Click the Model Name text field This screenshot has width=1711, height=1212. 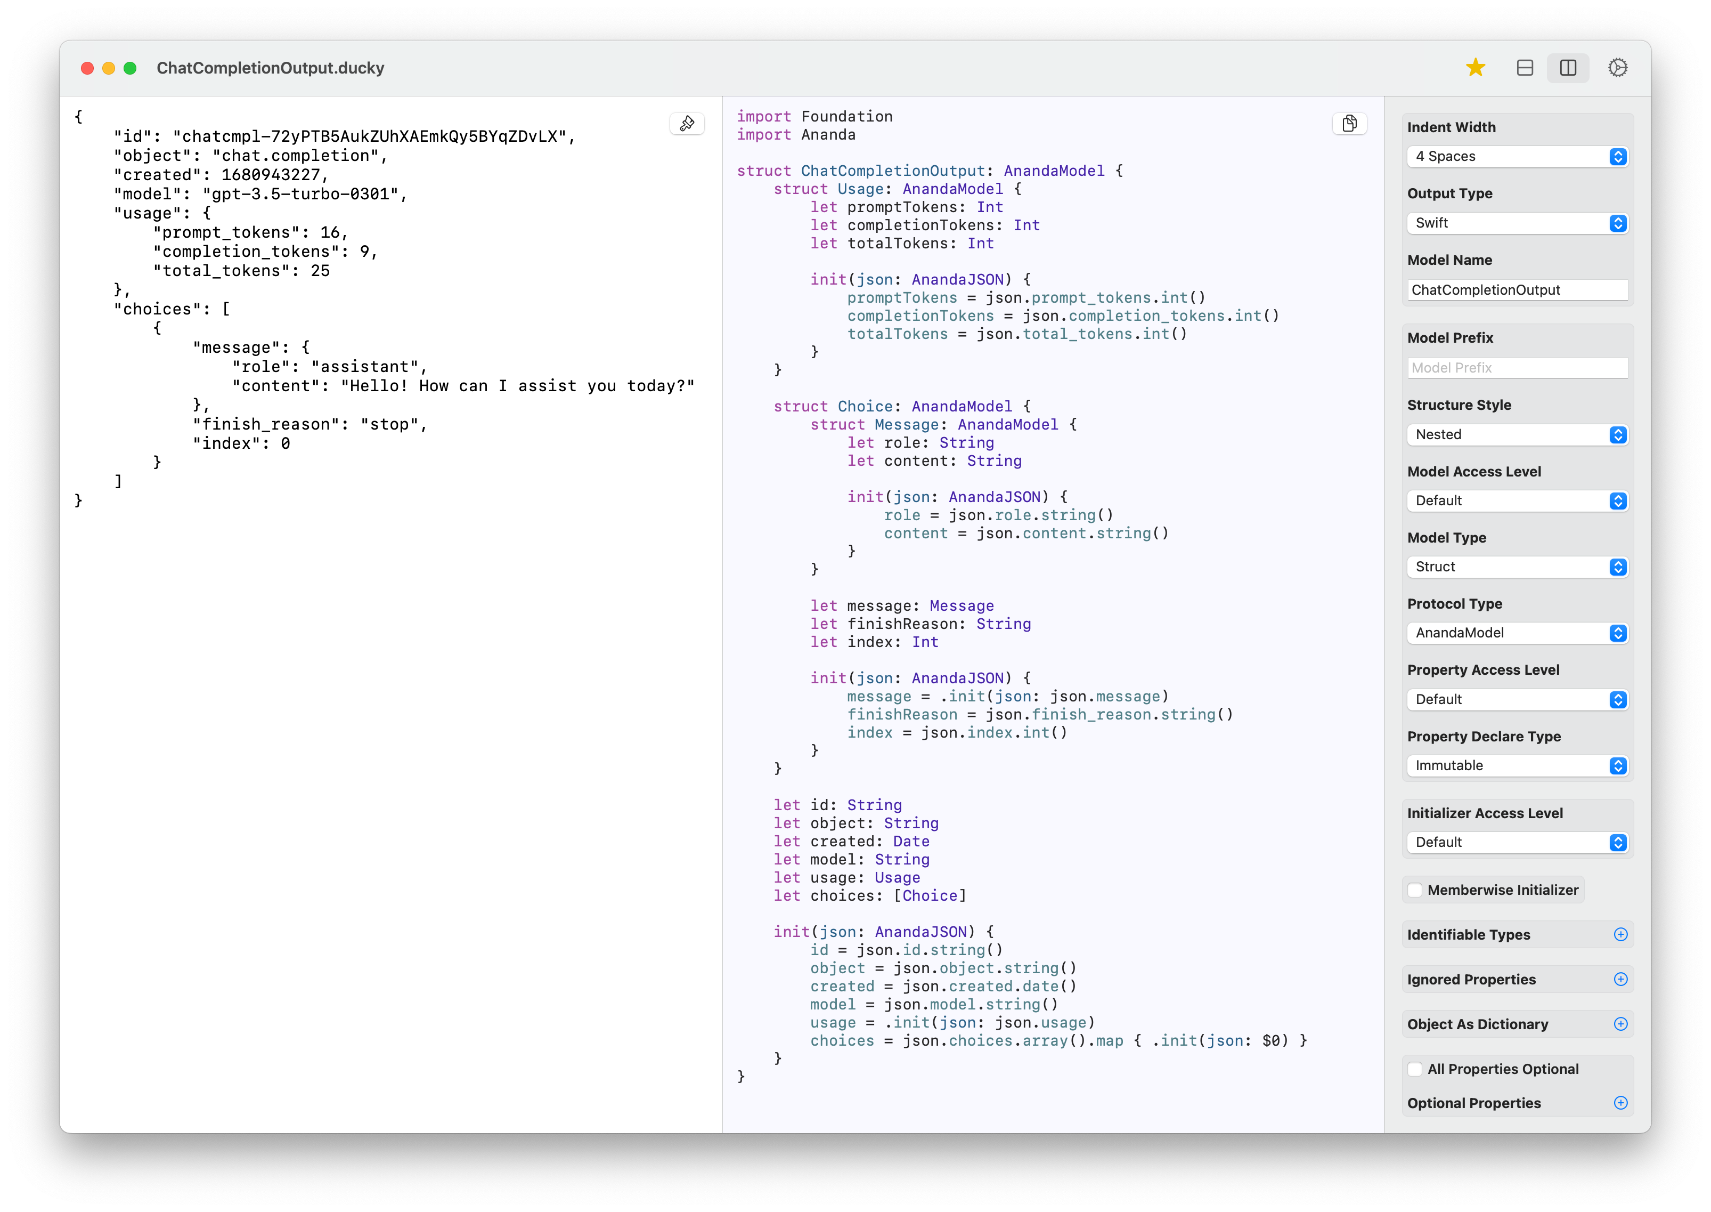click(1517, 290)
